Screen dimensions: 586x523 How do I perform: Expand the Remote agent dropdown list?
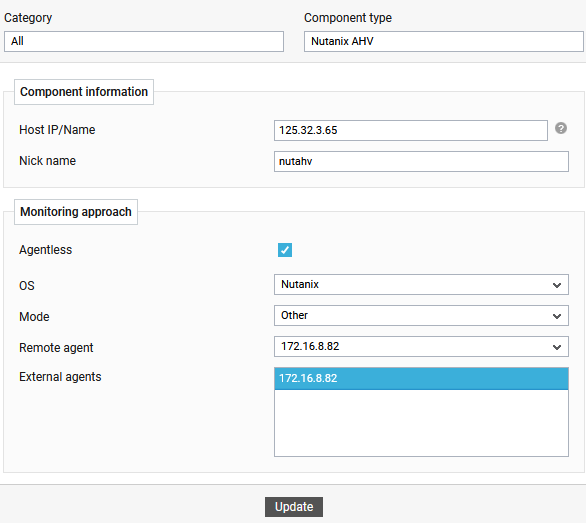point(421,347)
